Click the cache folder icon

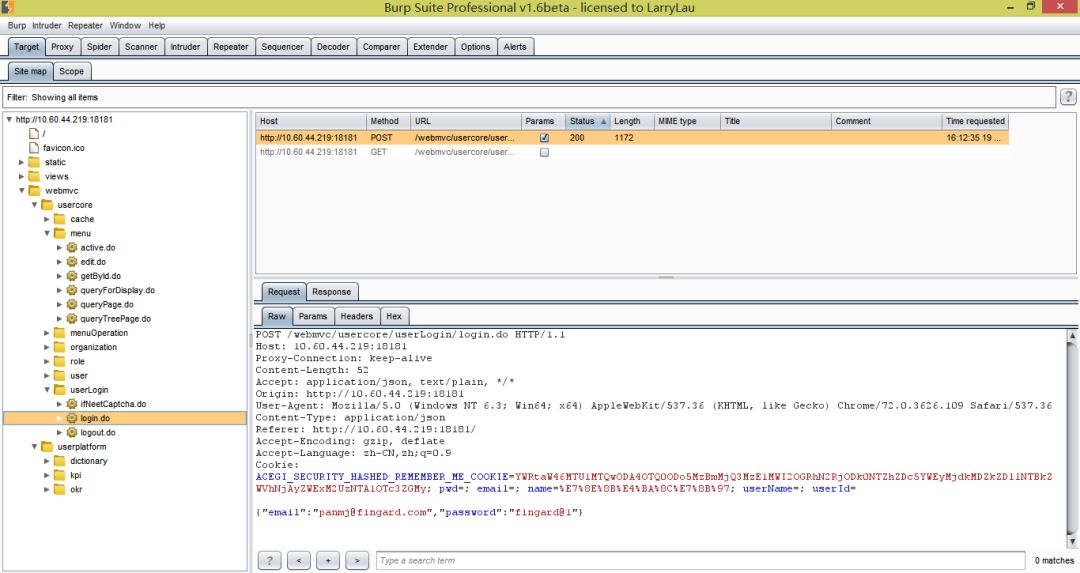click(59, 219)
